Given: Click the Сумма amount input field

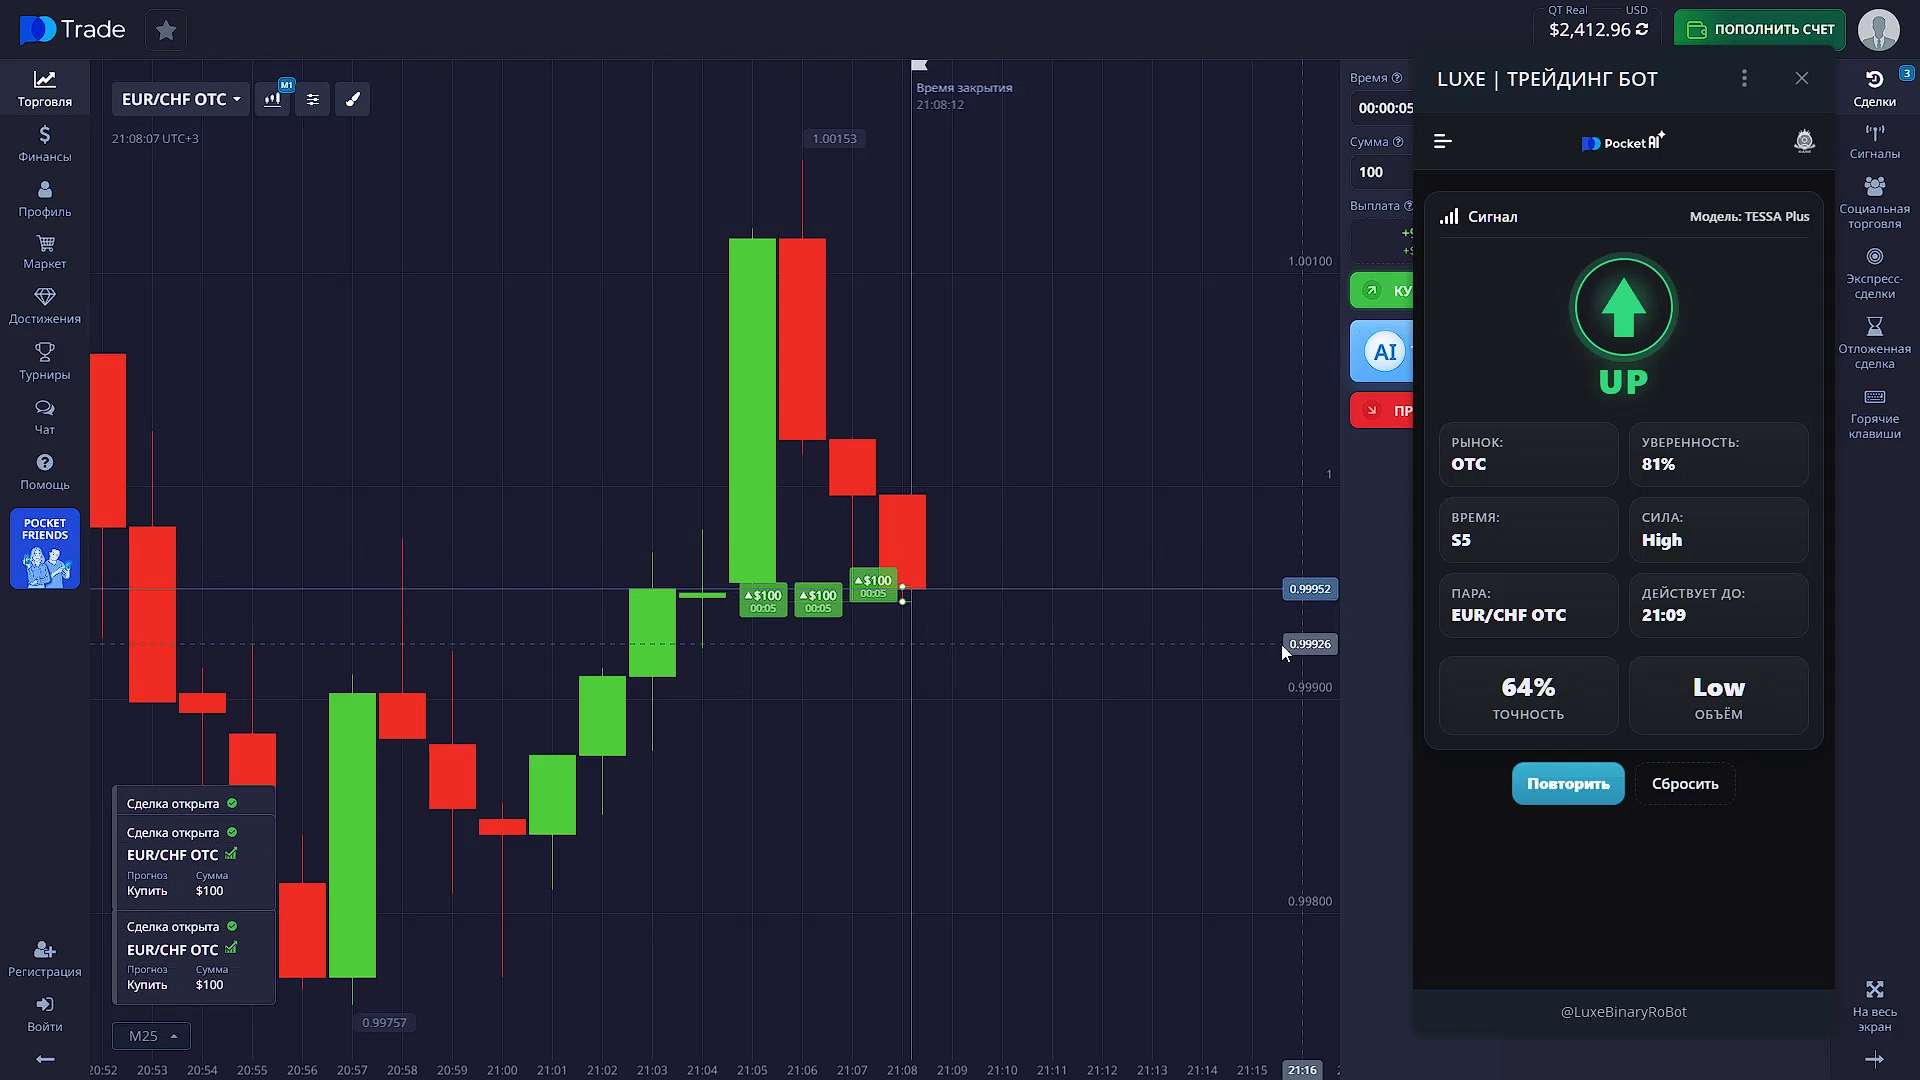Looking at the screenshot, I should pyautogui.click(x=1382, y=172).
